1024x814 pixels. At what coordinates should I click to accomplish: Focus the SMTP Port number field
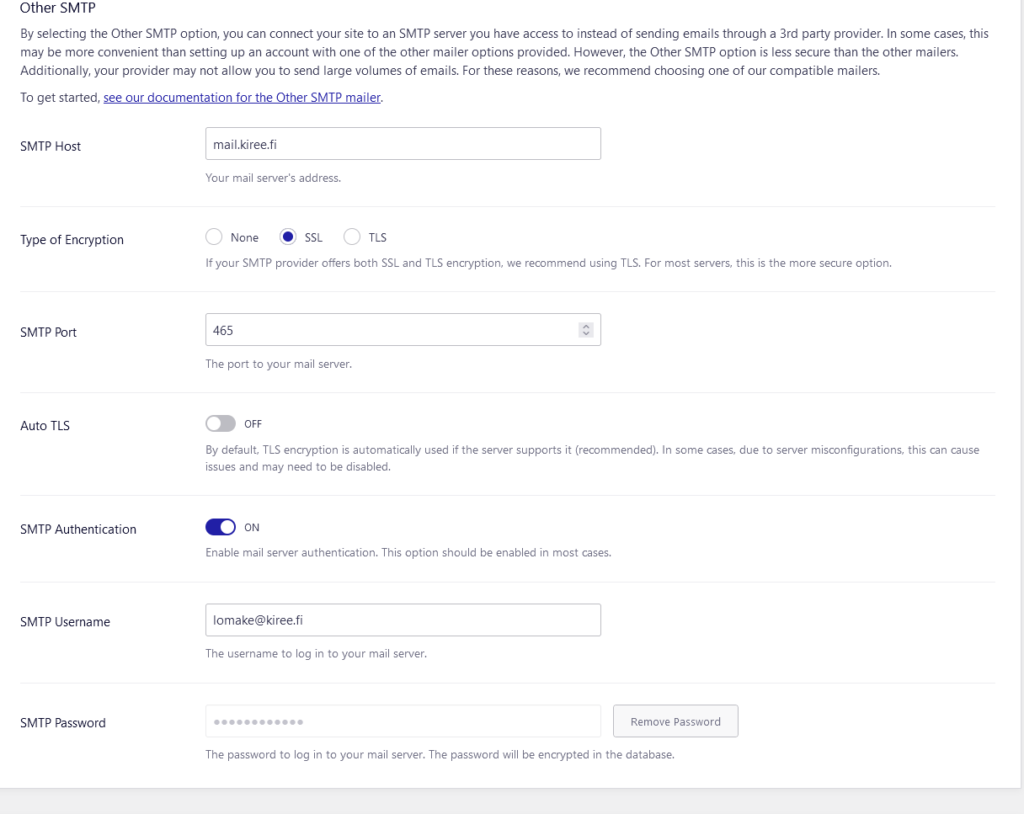coord(390,330)
